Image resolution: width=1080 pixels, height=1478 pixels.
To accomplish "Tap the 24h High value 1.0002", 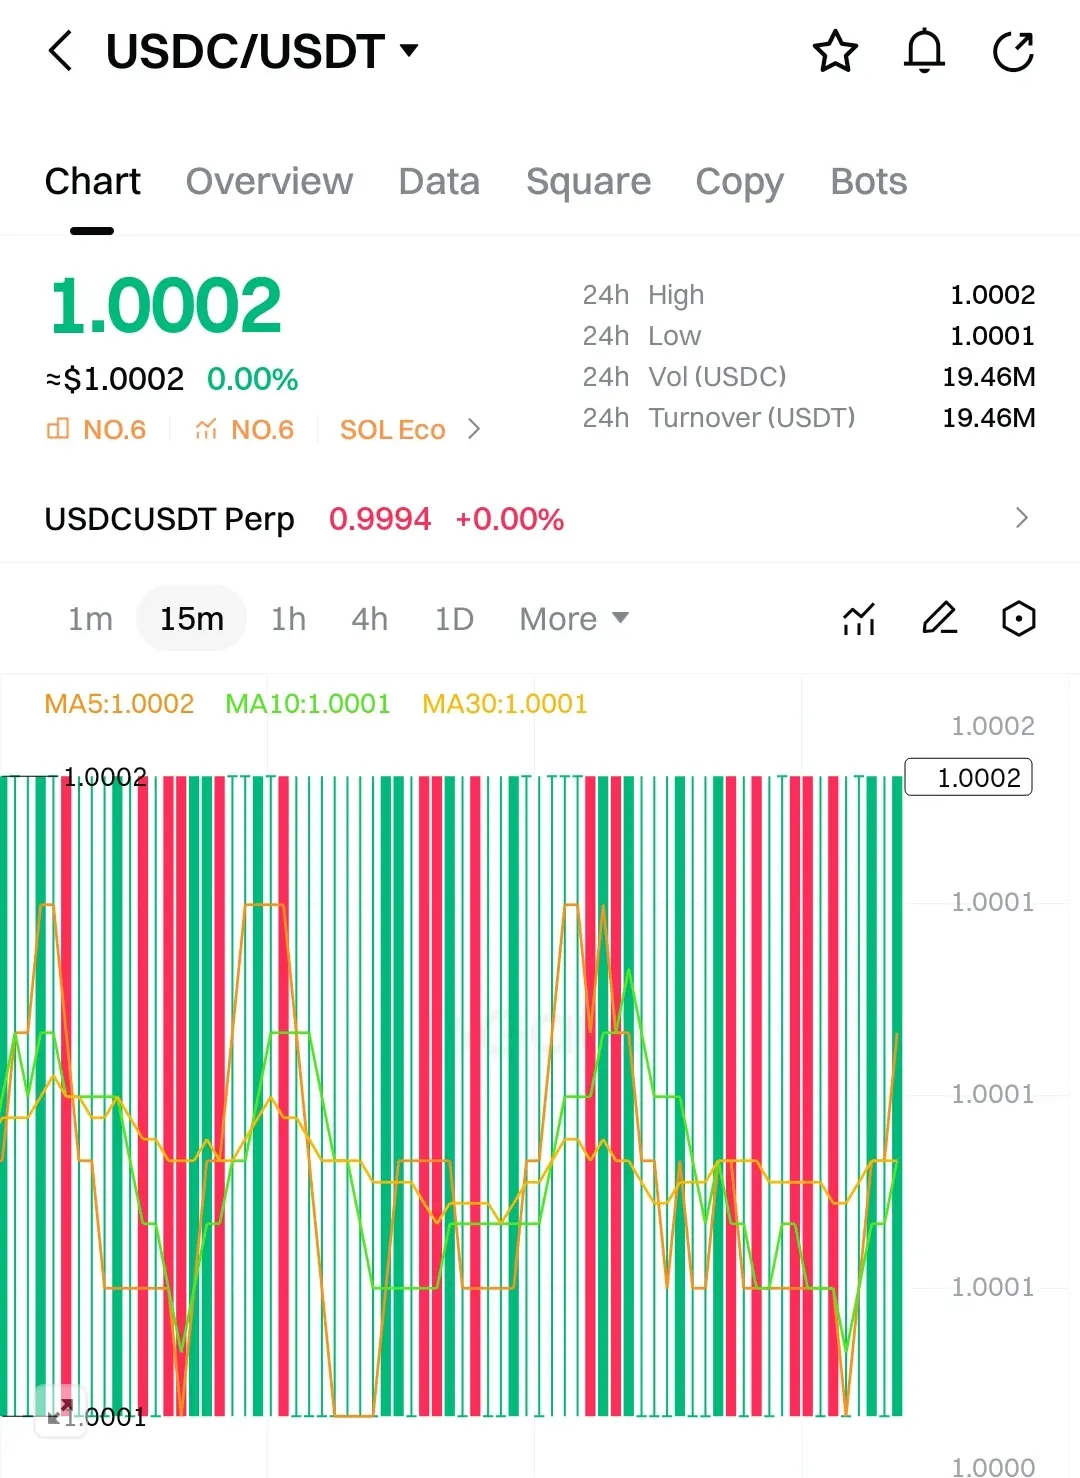I will pyautogui.click(x=992, y=295).
